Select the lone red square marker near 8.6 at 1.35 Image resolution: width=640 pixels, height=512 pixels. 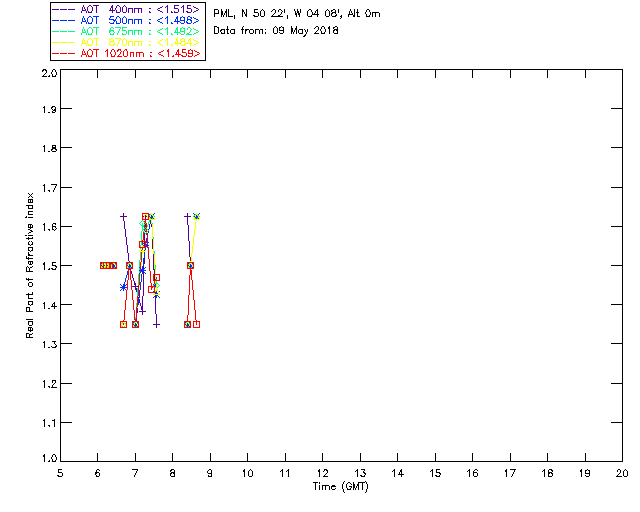pyautogui.click(x=196, y=325)
